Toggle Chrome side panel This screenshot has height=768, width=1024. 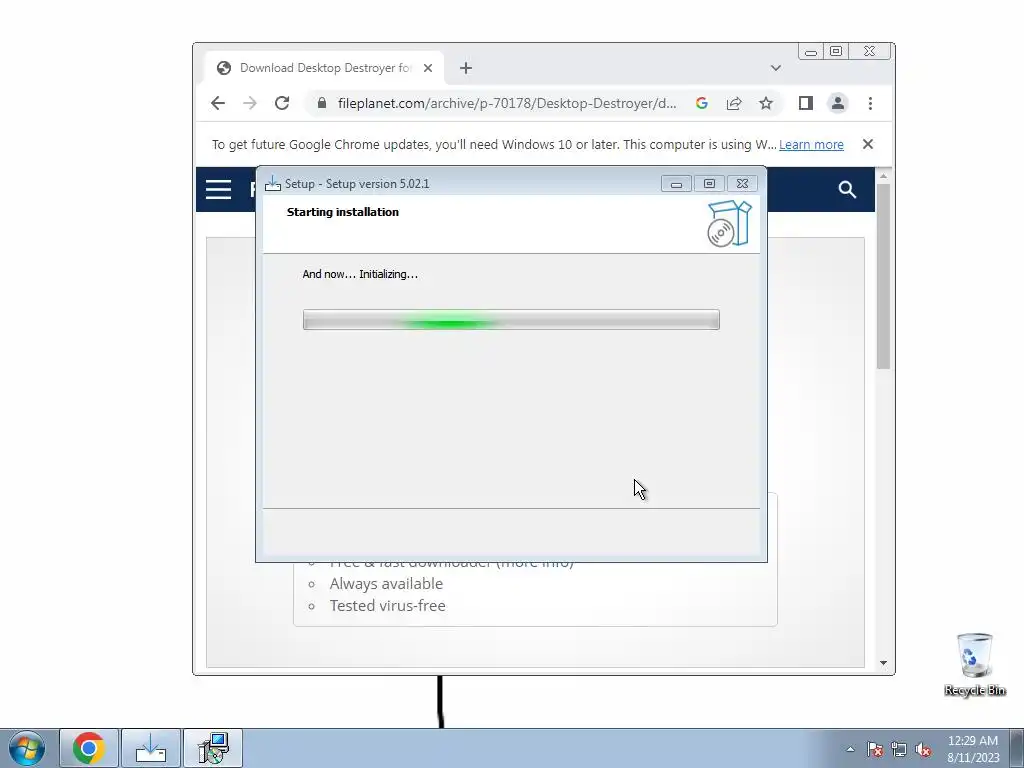[x=805, y=103]
